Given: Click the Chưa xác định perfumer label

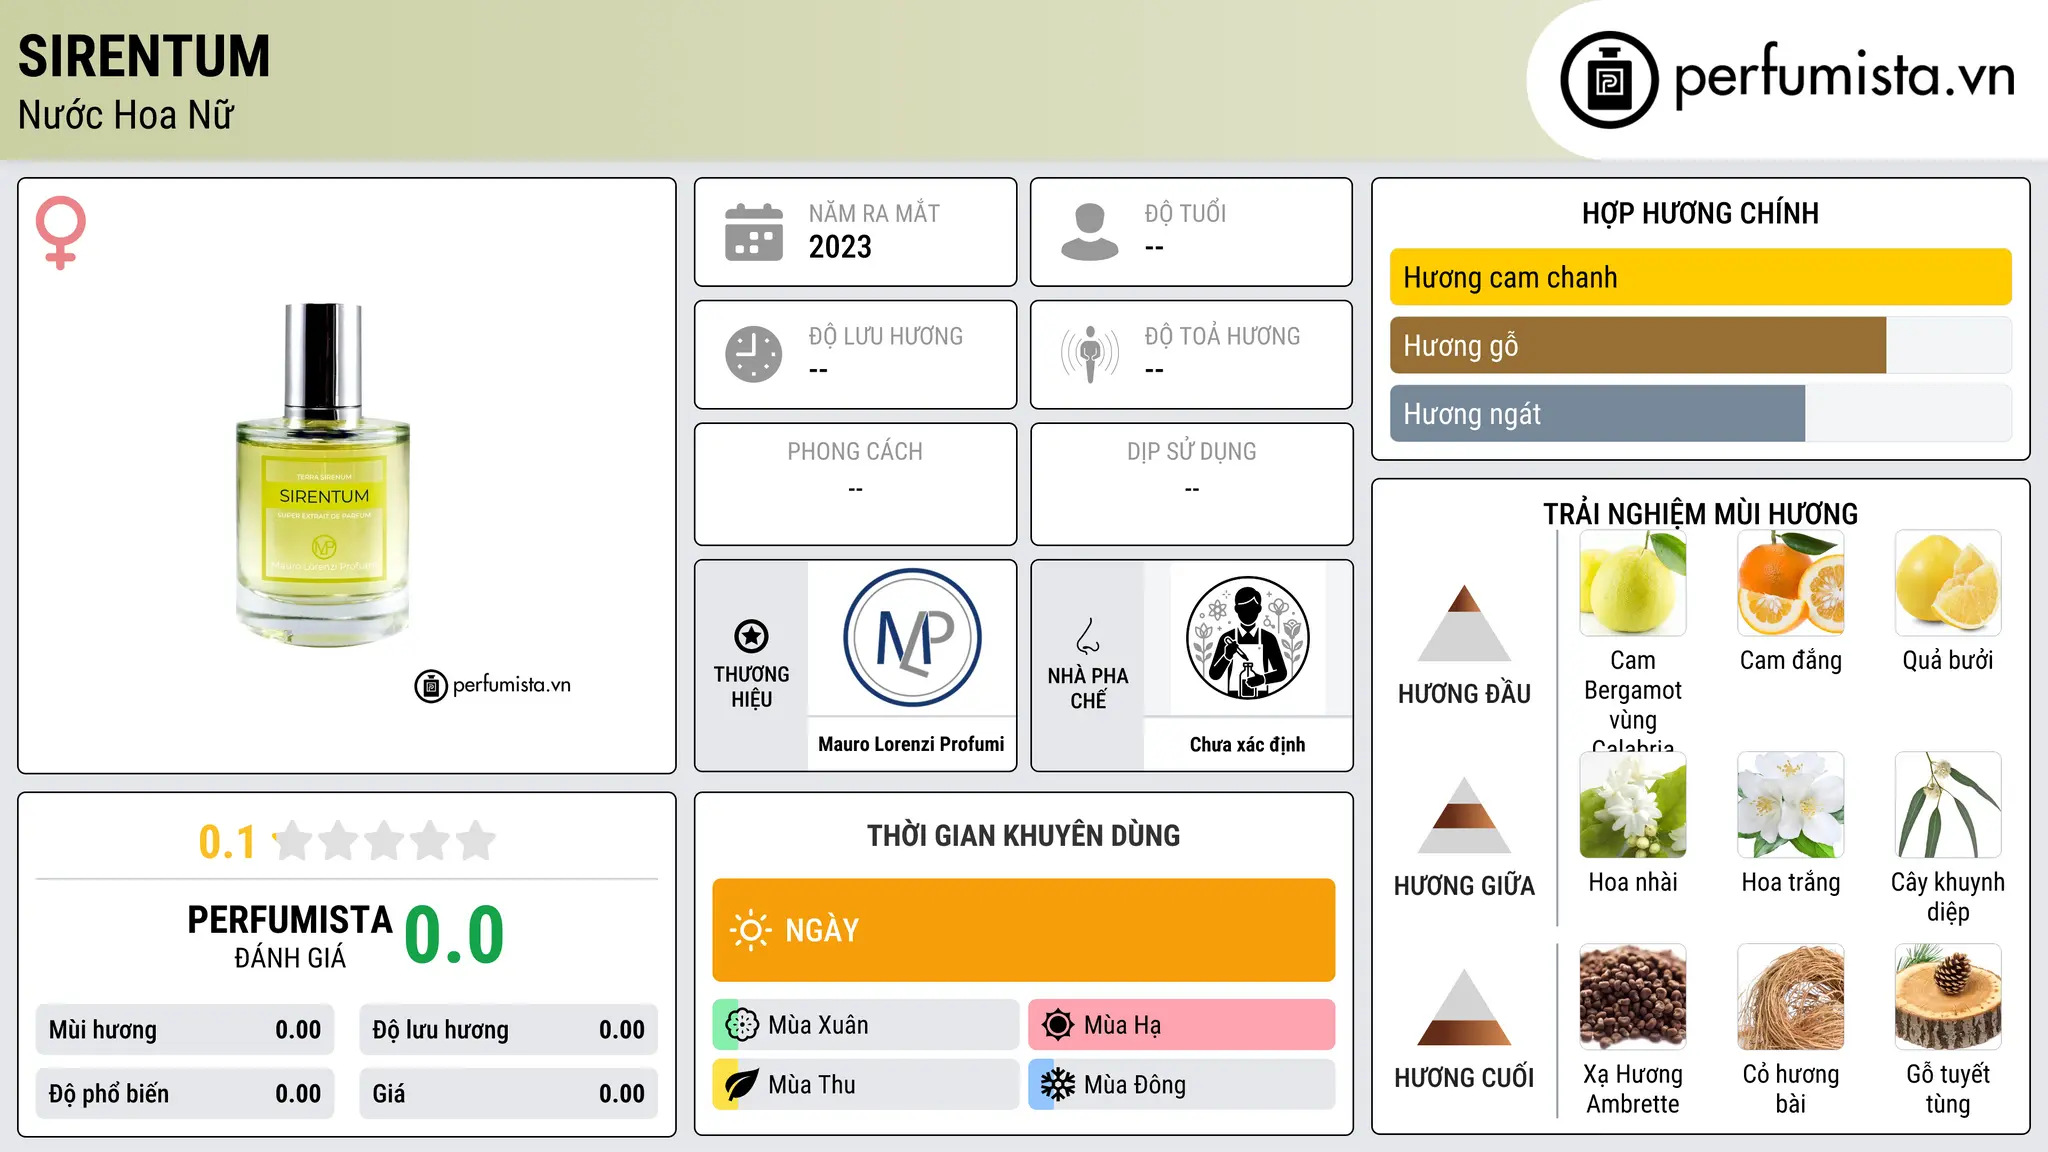Looking at the screenshot, I should point(1247,744).
